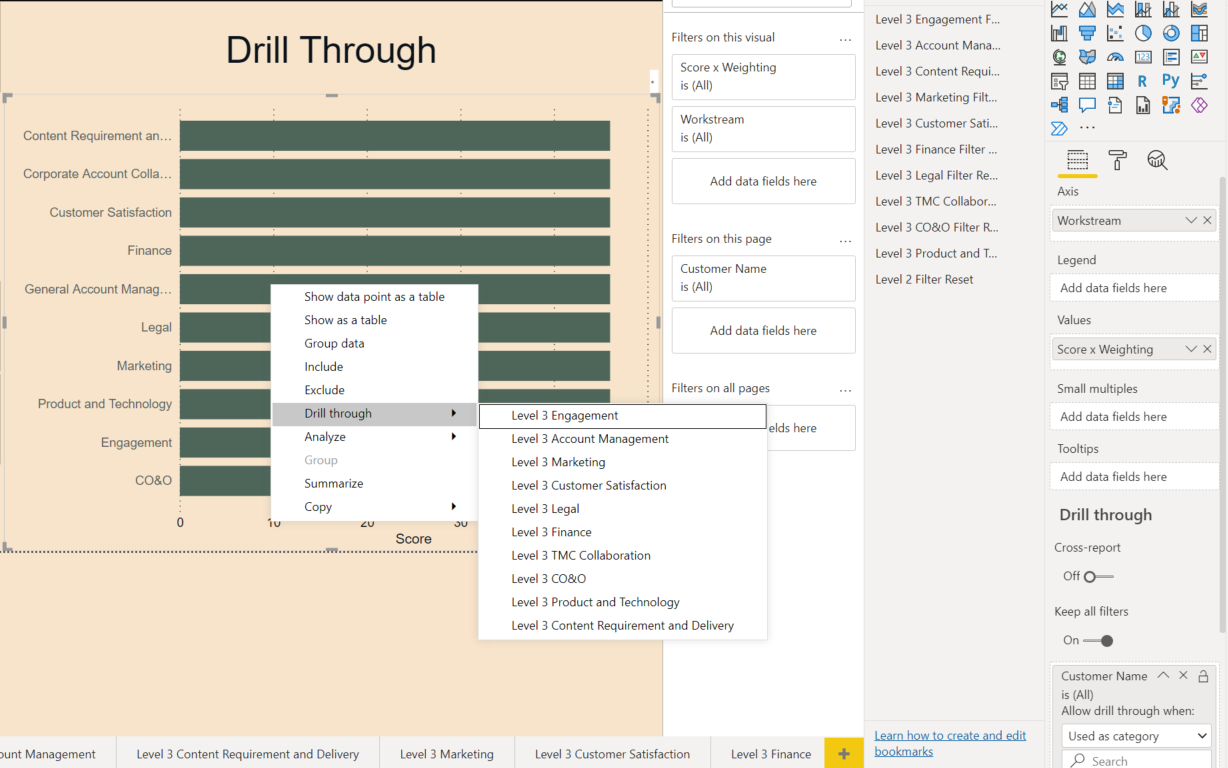The image size is (1228, 768).
Task: Choose the Gauge visualization
Action: (x=1115, y=57)
